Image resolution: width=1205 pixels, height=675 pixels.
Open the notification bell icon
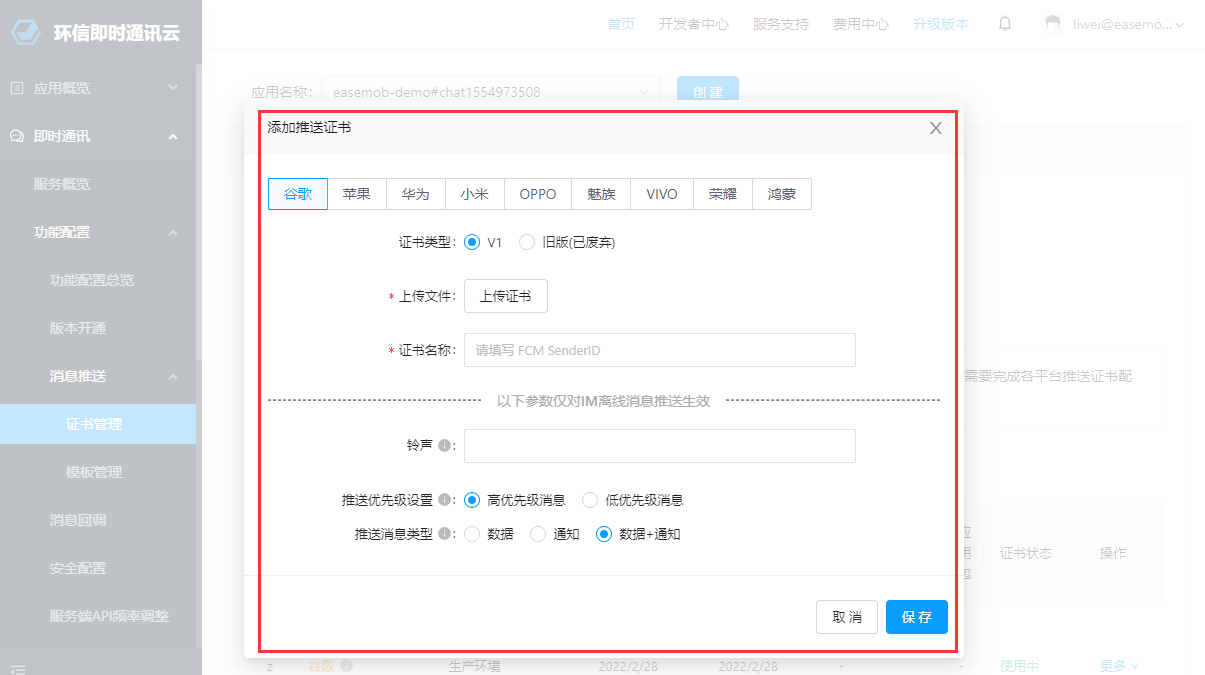[x=1005, y=24]
